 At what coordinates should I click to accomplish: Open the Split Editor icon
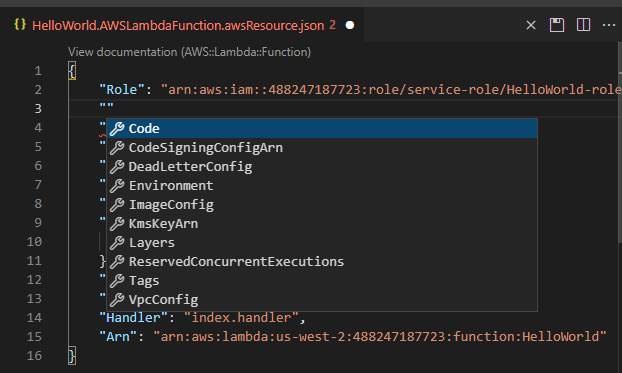point(583,25)
